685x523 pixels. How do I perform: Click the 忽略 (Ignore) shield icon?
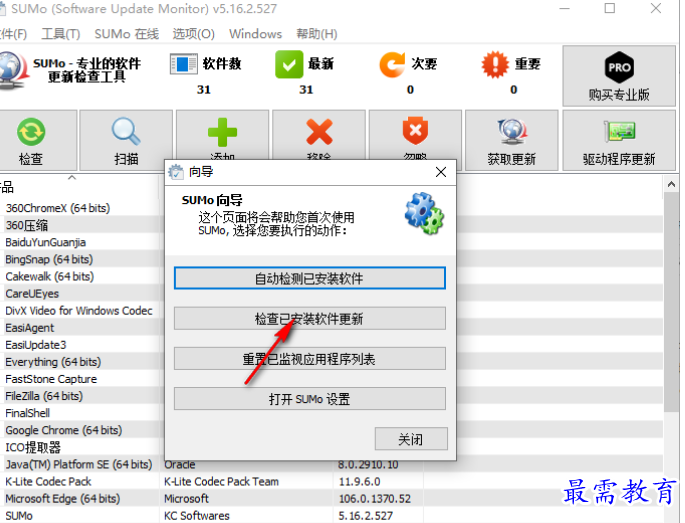415,131
